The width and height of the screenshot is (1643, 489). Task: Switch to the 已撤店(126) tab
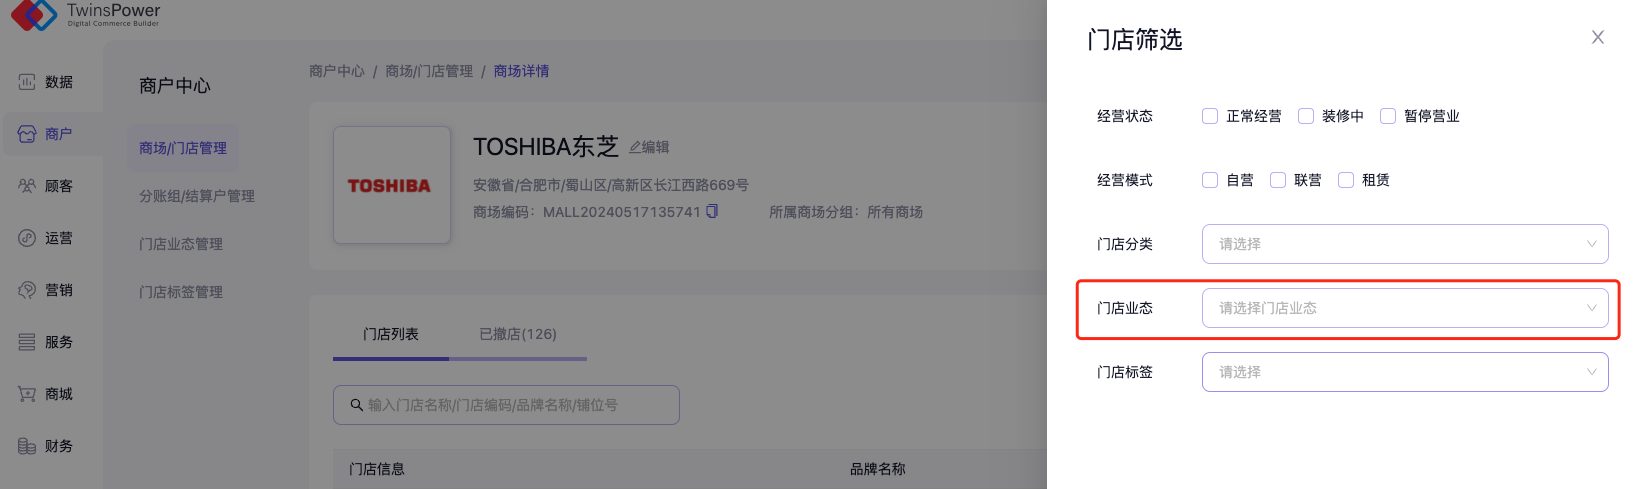click(x=517, y=334)
